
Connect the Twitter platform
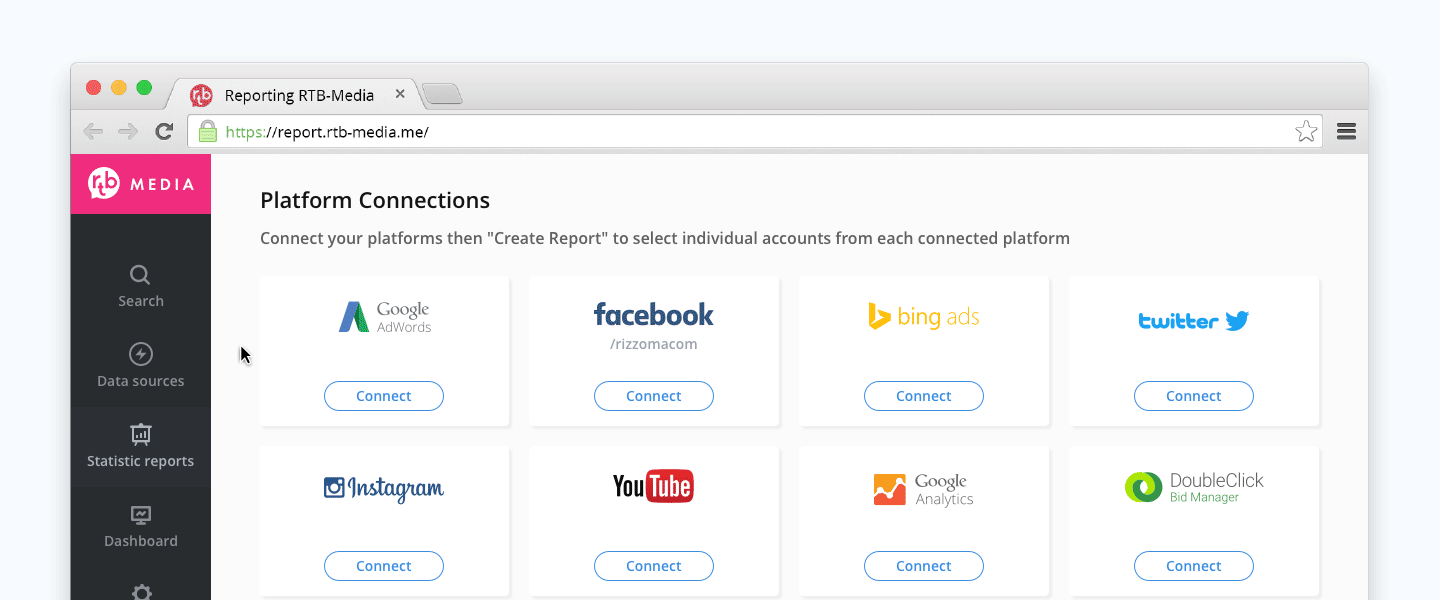[1194, 396]
